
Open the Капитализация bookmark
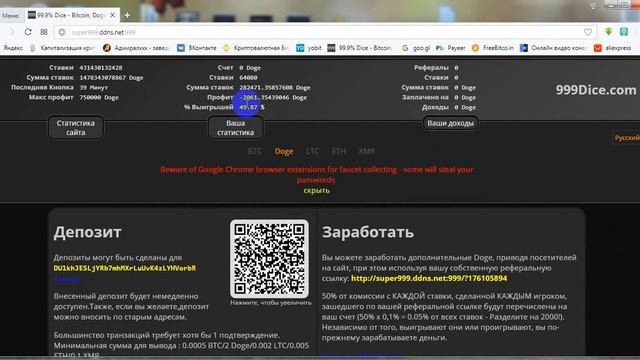point(62,48)
